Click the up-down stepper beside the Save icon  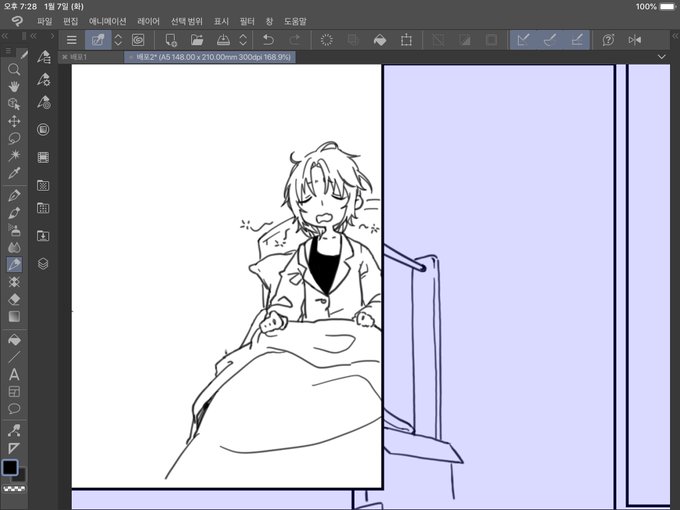(x=243, y=40)
